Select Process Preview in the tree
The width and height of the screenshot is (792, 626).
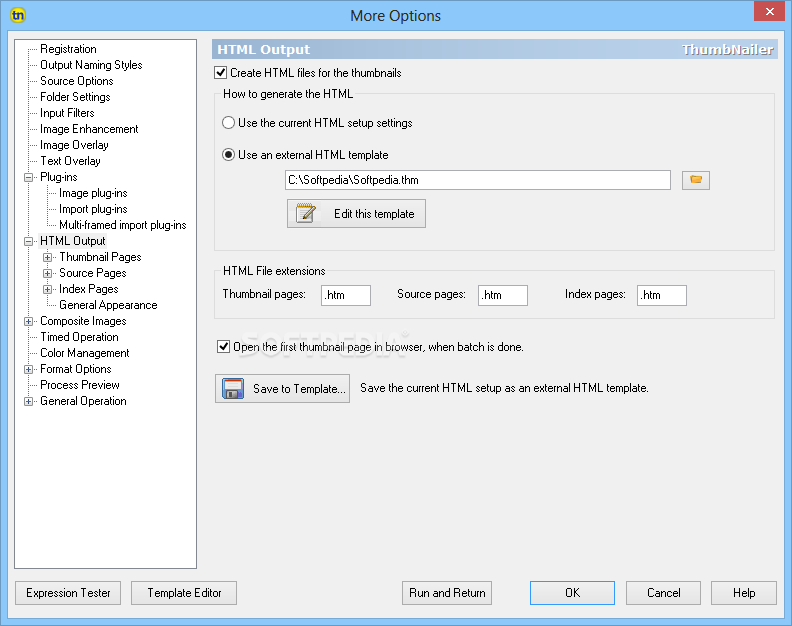pos(80,385)
